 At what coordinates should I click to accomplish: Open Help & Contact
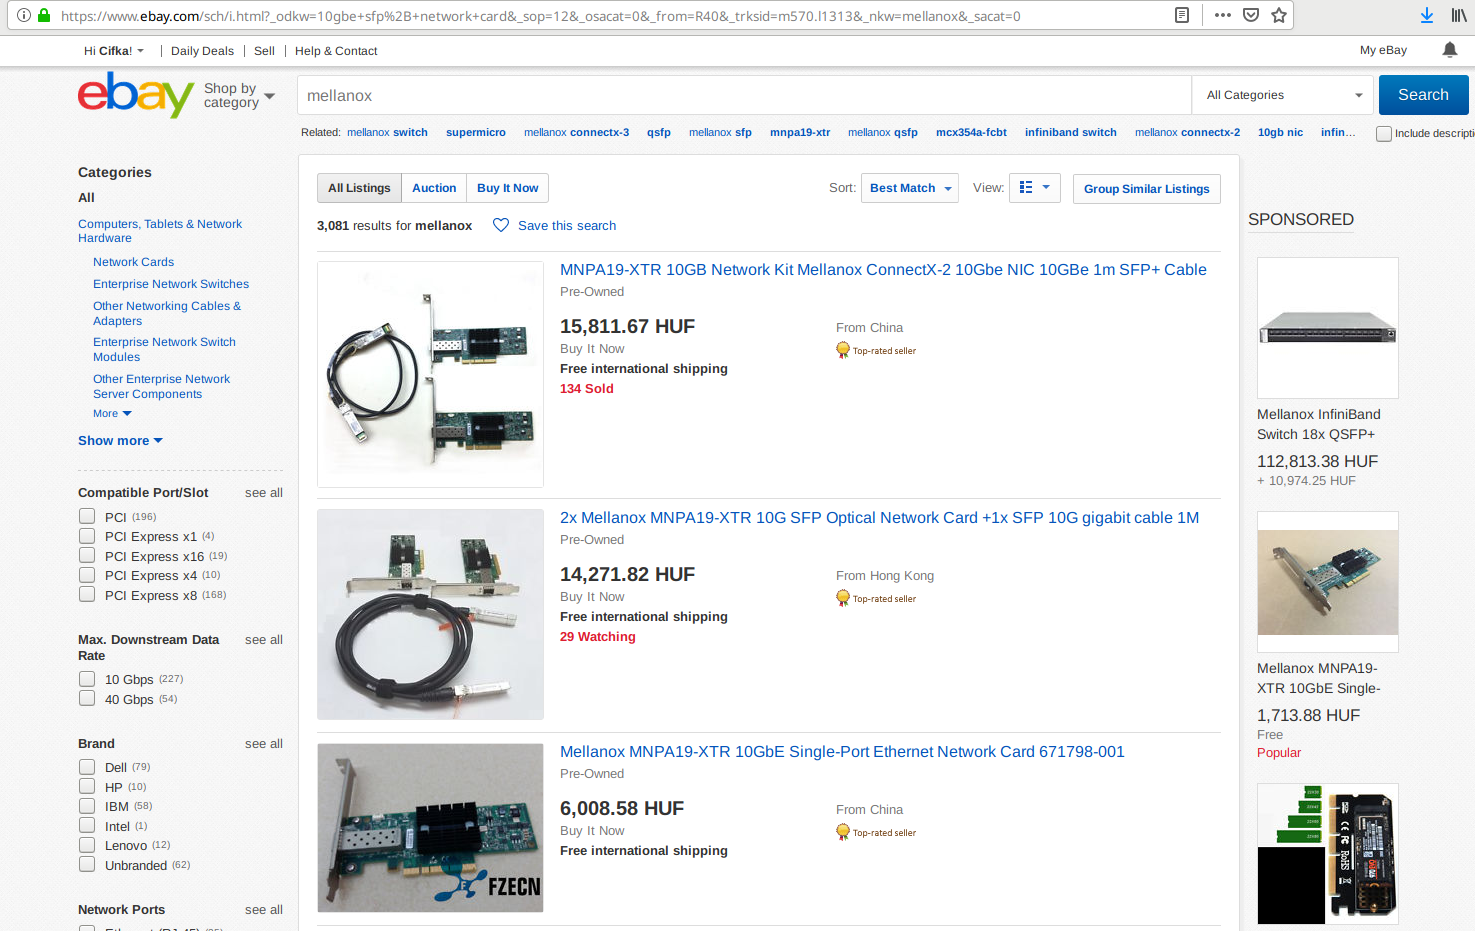click(x=336, y=51)
